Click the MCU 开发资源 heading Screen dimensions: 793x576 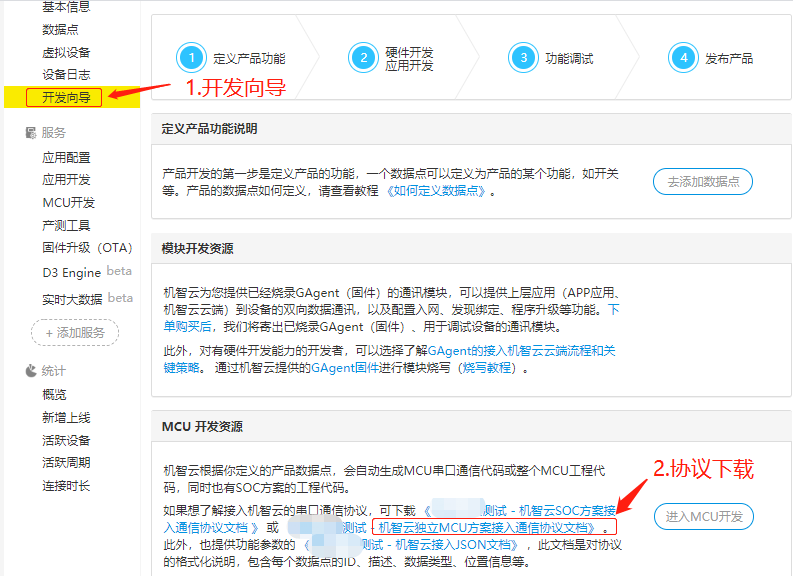202,427
